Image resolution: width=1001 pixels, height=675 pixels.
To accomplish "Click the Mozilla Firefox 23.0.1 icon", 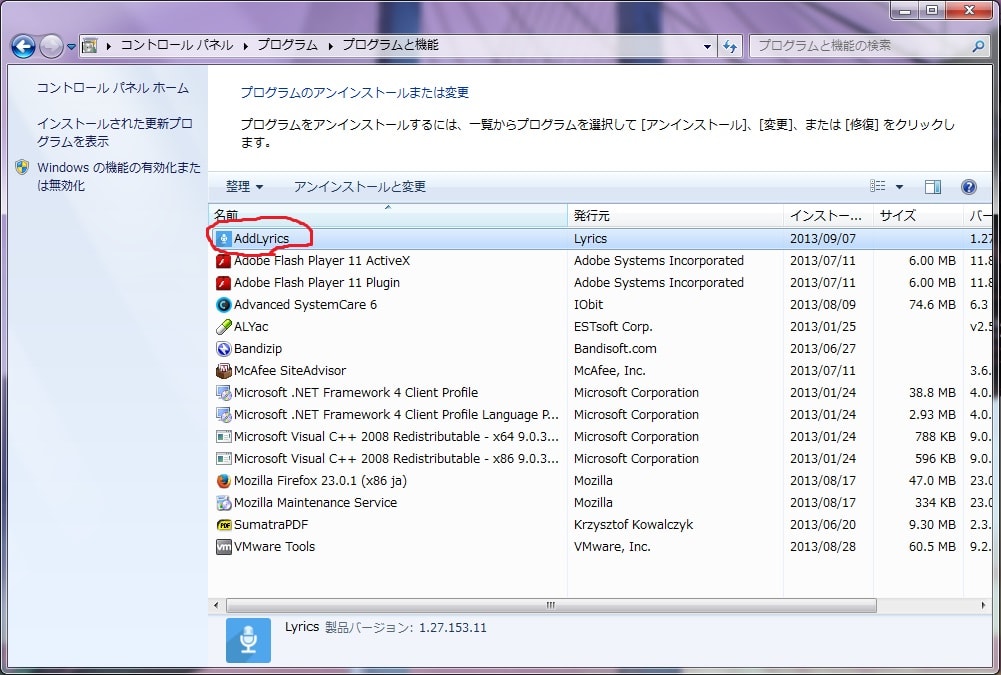I will (223, 481).
